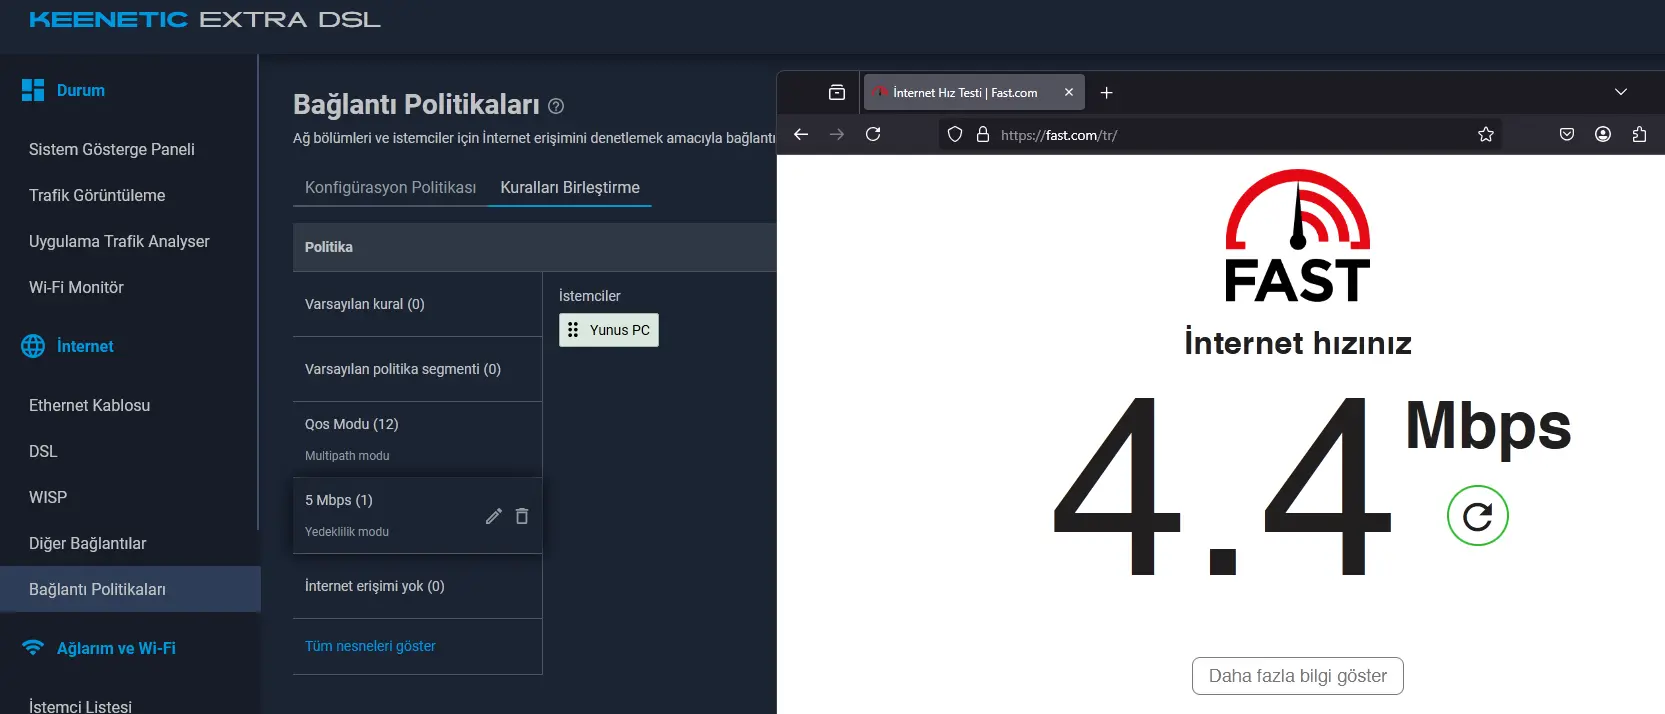Viewport: 1665px width, 714px height.
Task: Select İnternet erişimi yok (0) policy
Action: (417, 586)
